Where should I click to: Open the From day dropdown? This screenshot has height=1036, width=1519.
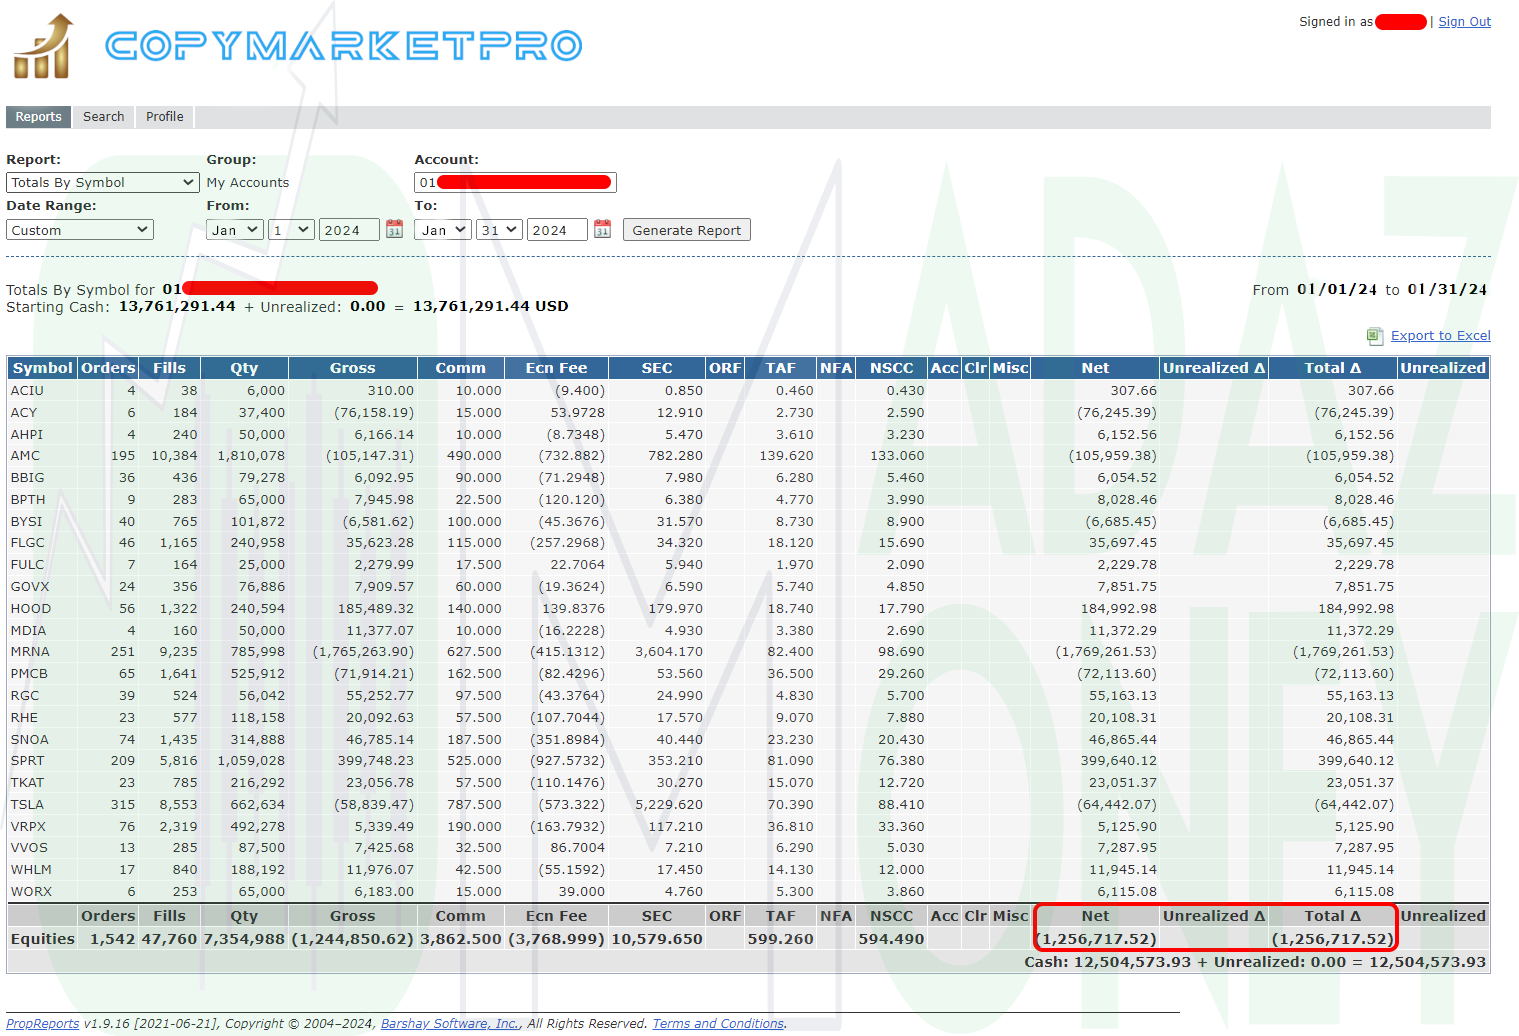292,230
